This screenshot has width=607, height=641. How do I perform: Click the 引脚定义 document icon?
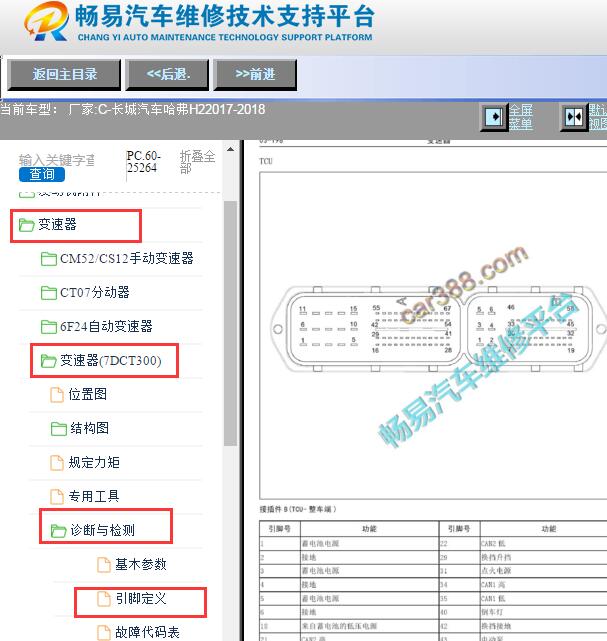pos(104,599)
